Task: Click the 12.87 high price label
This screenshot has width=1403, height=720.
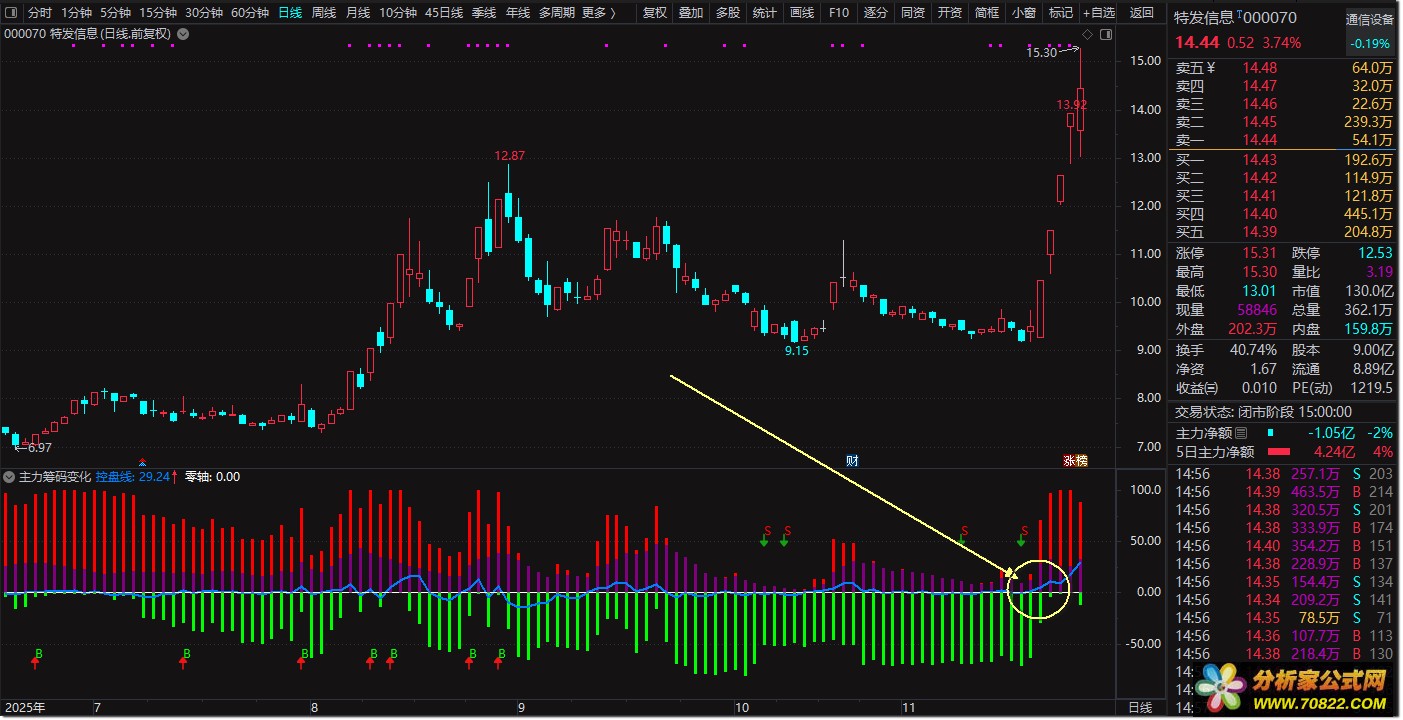Action: 510,156
